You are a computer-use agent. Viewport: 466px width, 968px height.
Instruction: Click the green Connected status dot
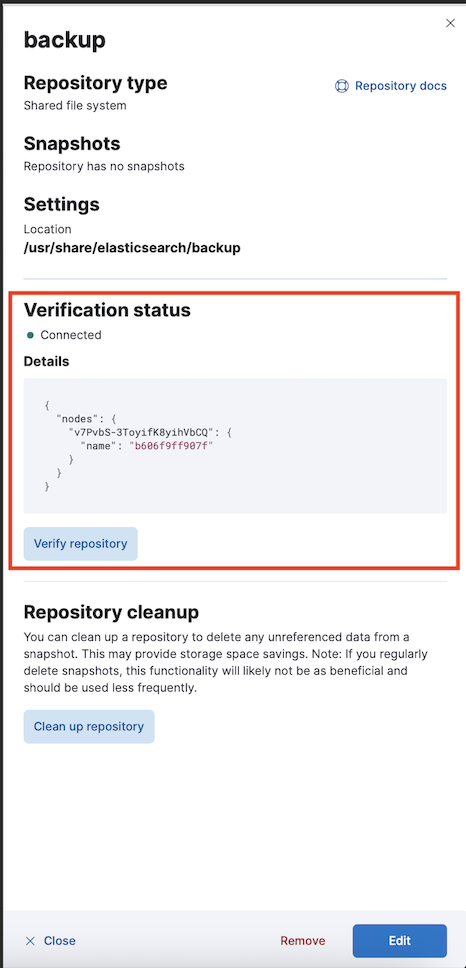click(29, 335)
